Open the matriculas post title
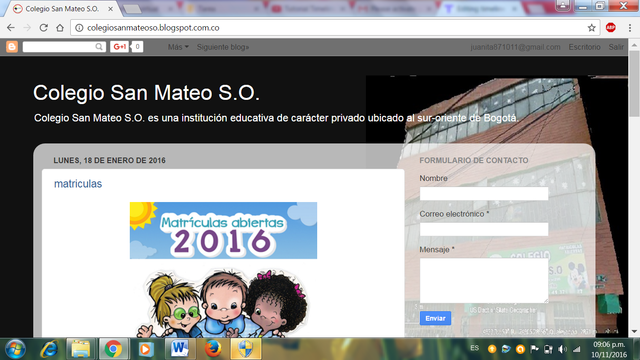Image resolution: width=640 pixels, height=360 pixels. click(x=78, y=184)
